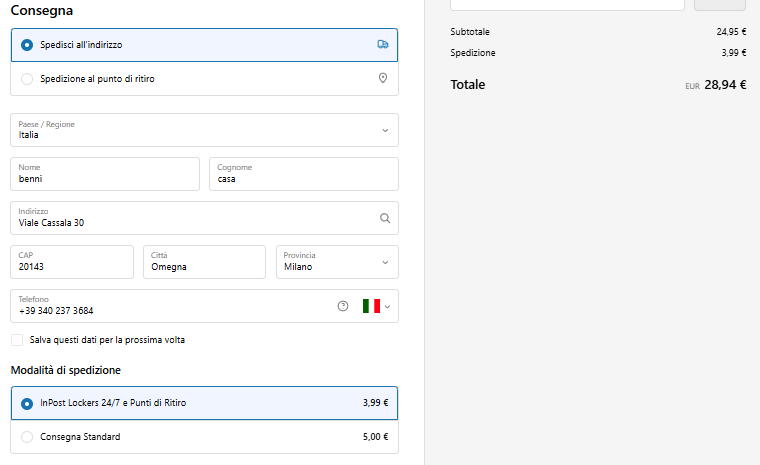
Task: Click the CAP field showing 20143
Action: point(72,262)
